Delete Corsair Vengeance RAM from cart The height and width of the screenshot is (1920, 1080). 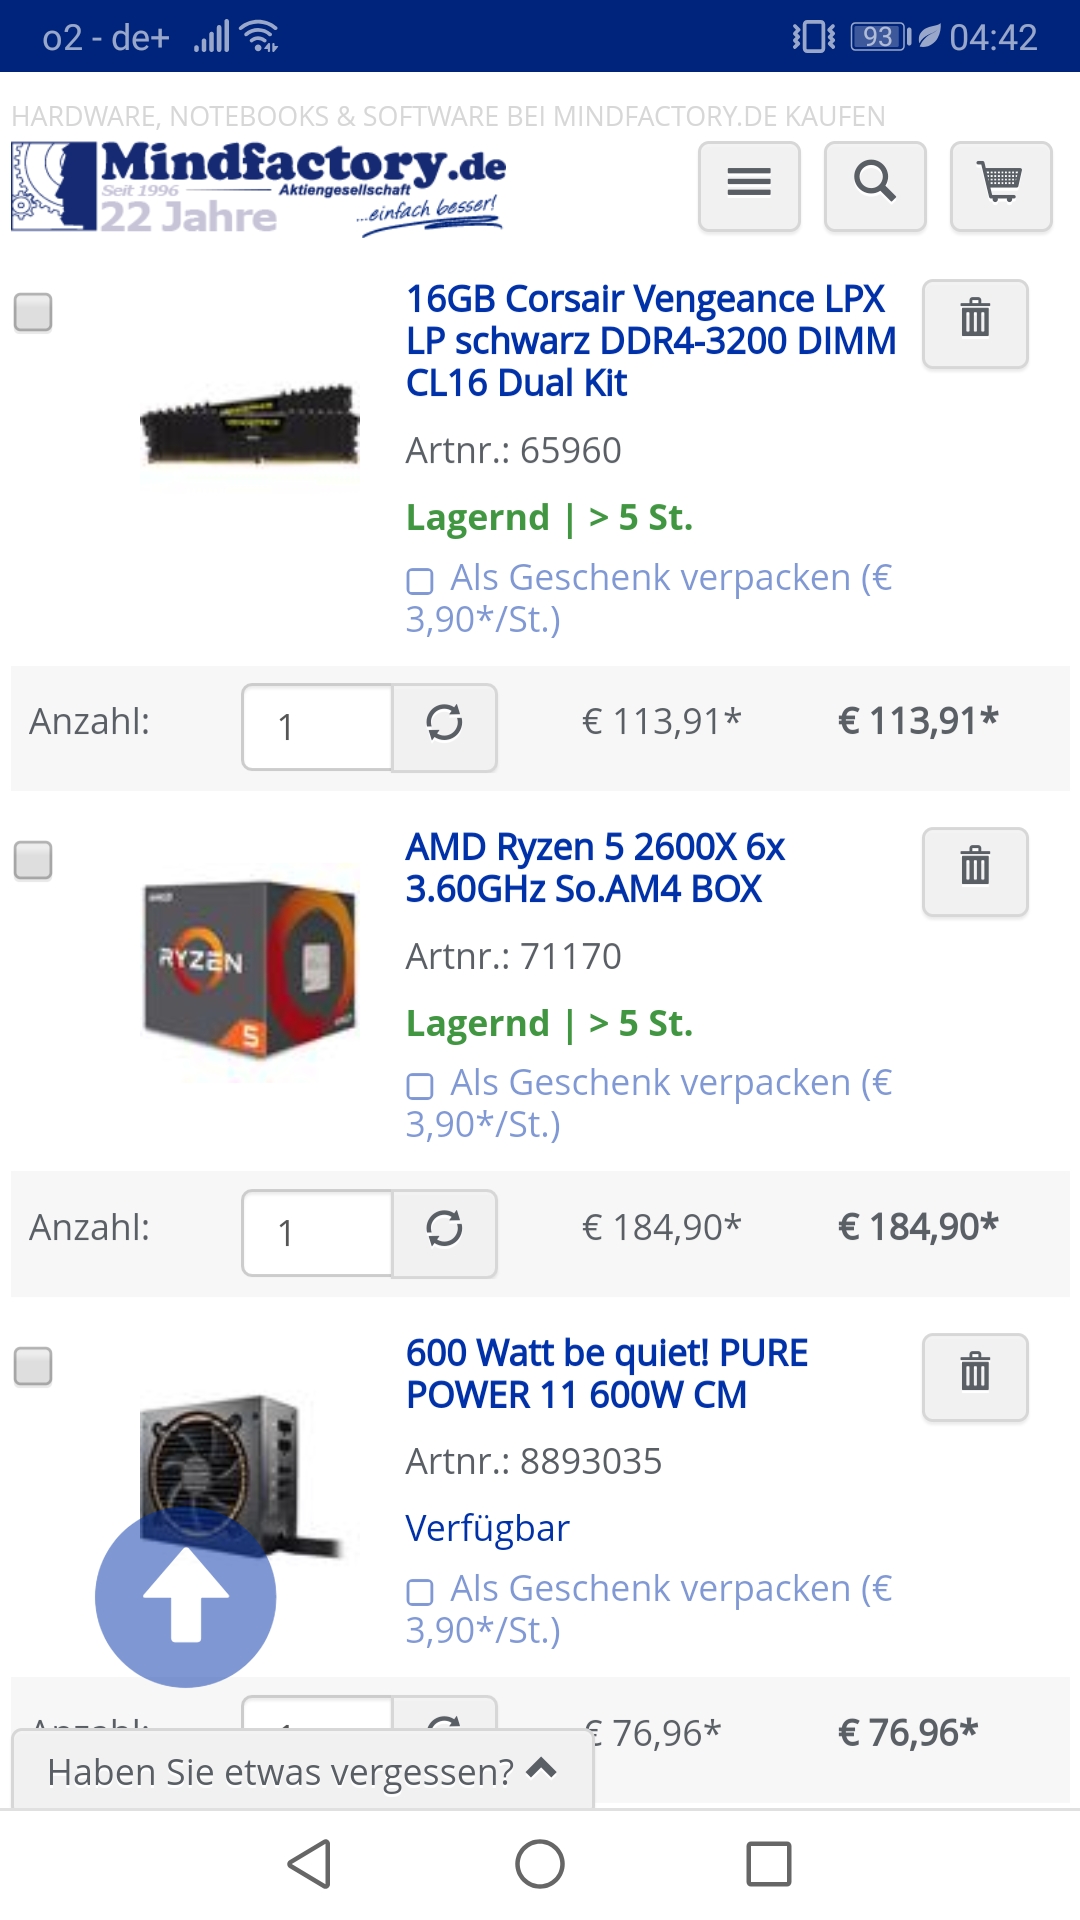pyautogui.click(x=975, y=322)
